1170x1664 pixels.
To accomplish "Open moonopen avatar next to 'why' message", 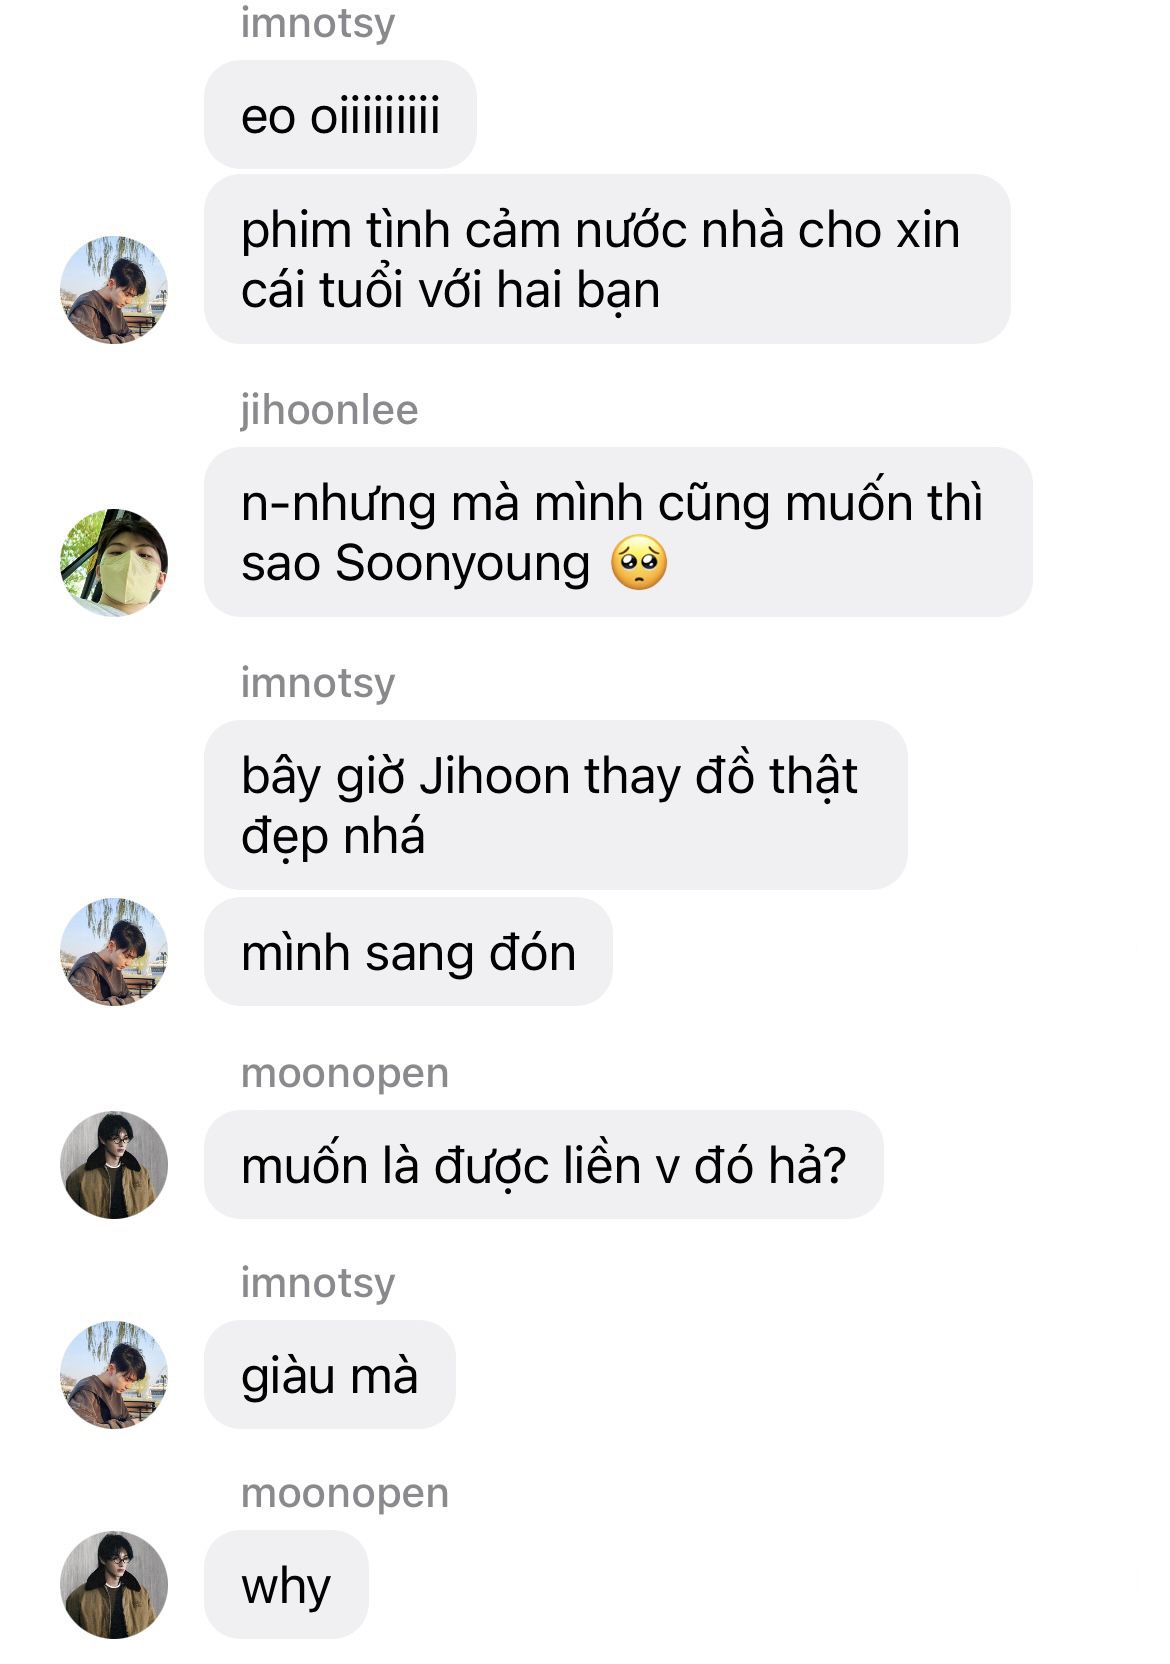I will (x=114, y=1585).
